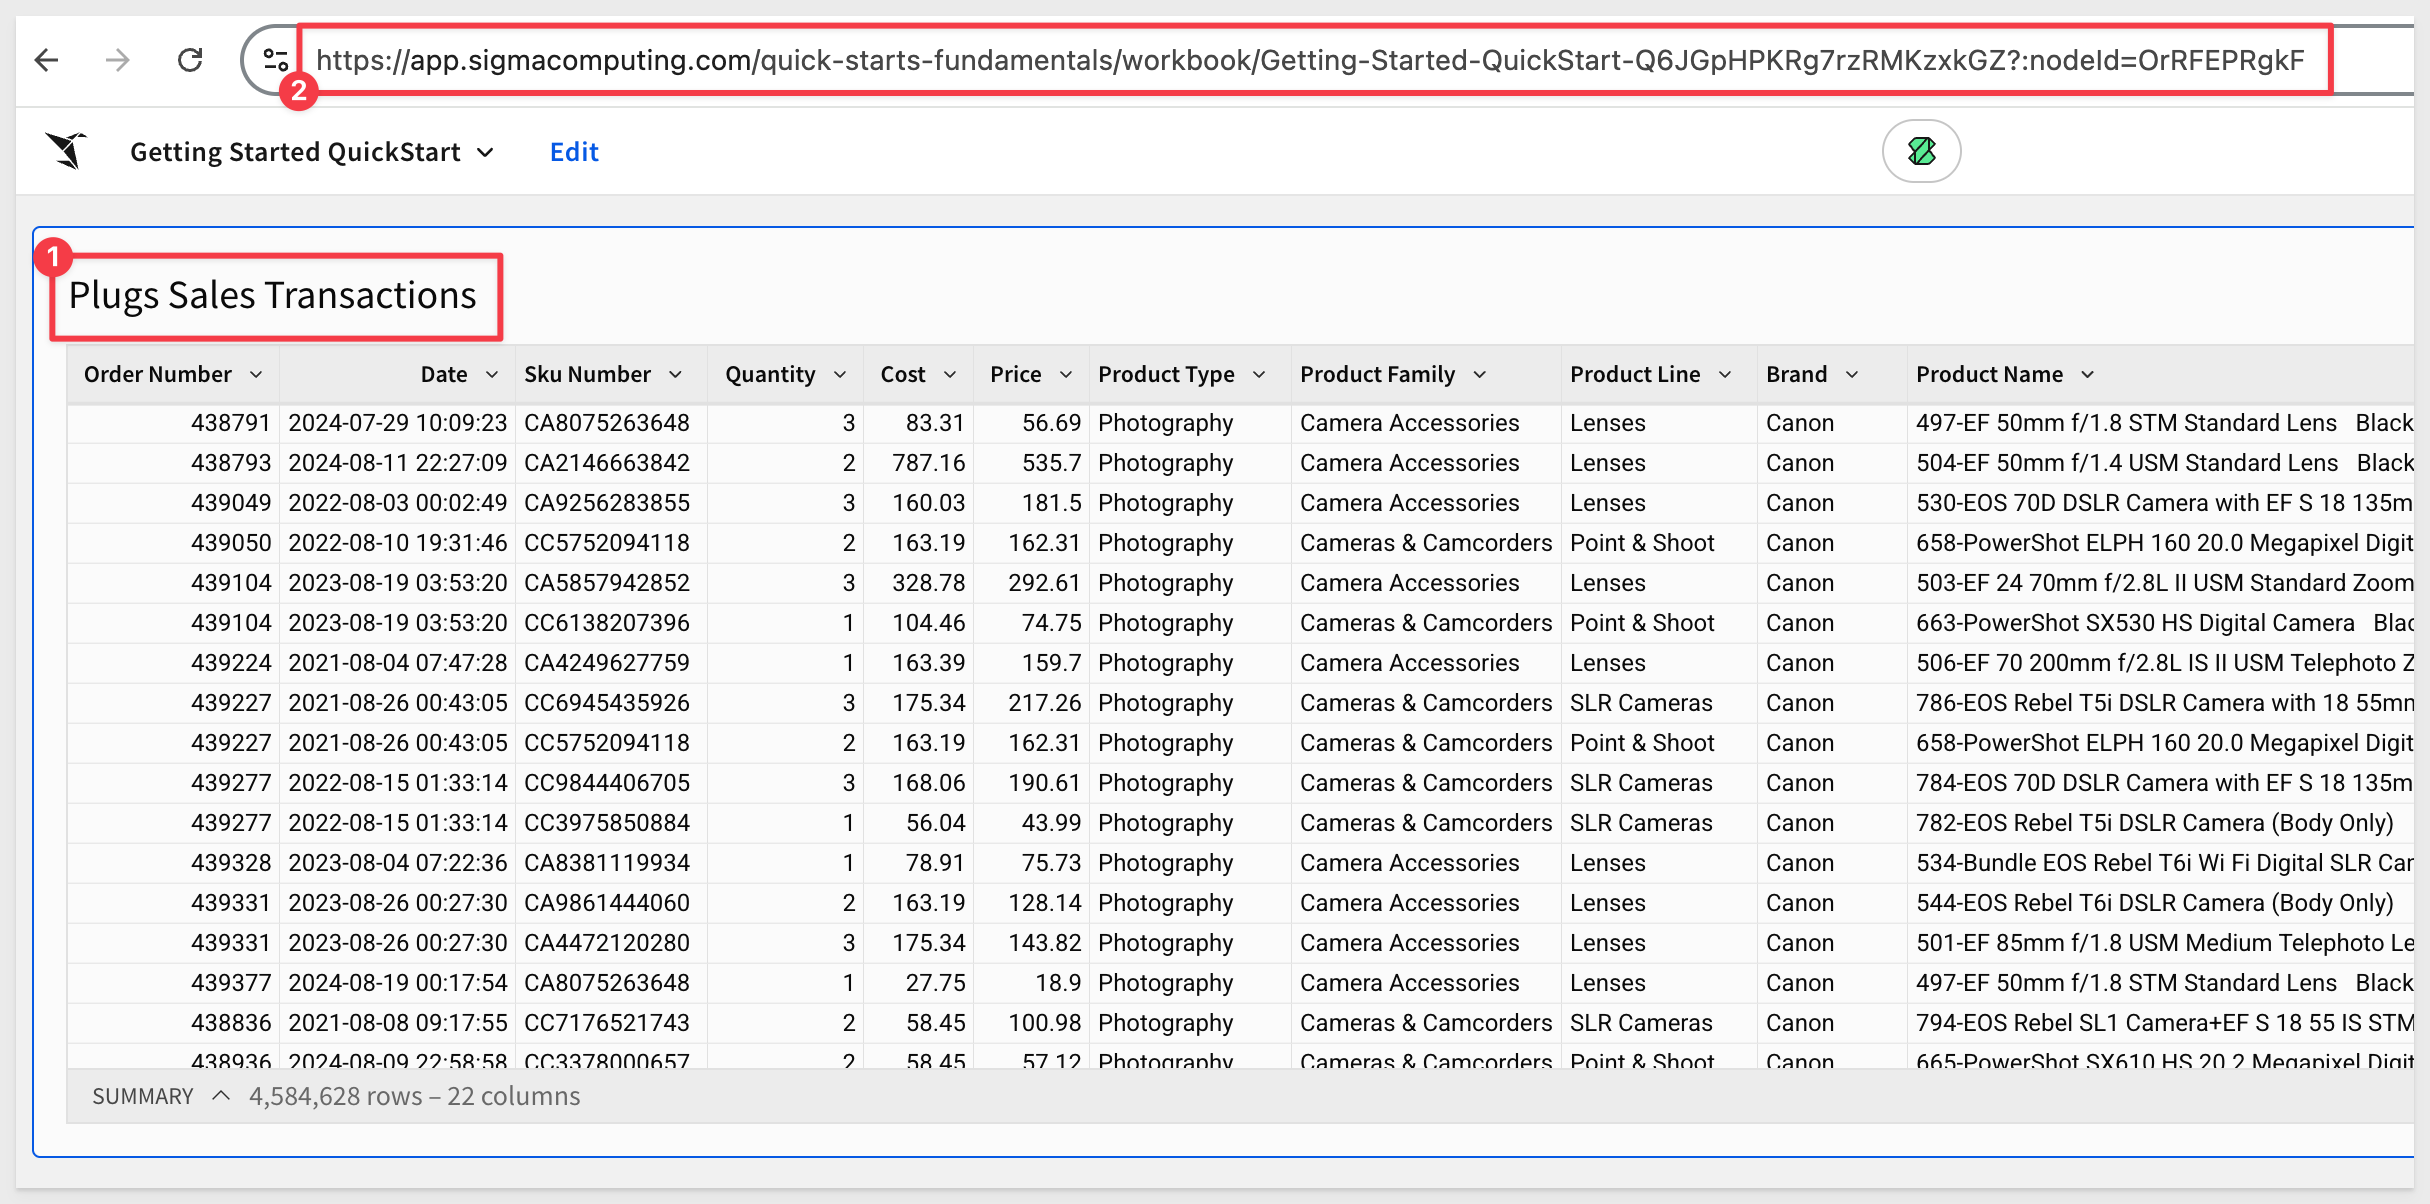Image resolution: width=2430 pixels, height=1204 pixels.
Task: Select cost cell 328.78
Action: [x=929, y=583]
